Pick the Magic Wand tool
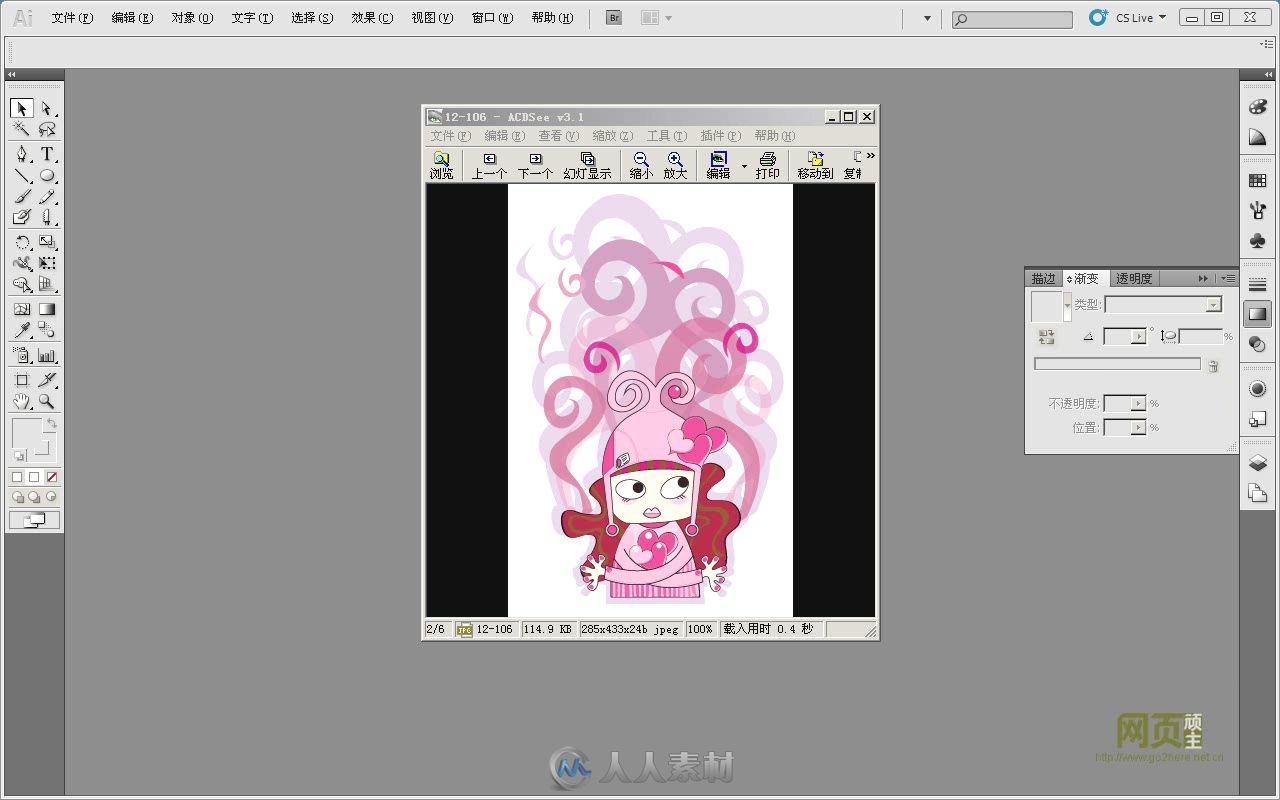The image size is (1280, 800). (22, 129)
